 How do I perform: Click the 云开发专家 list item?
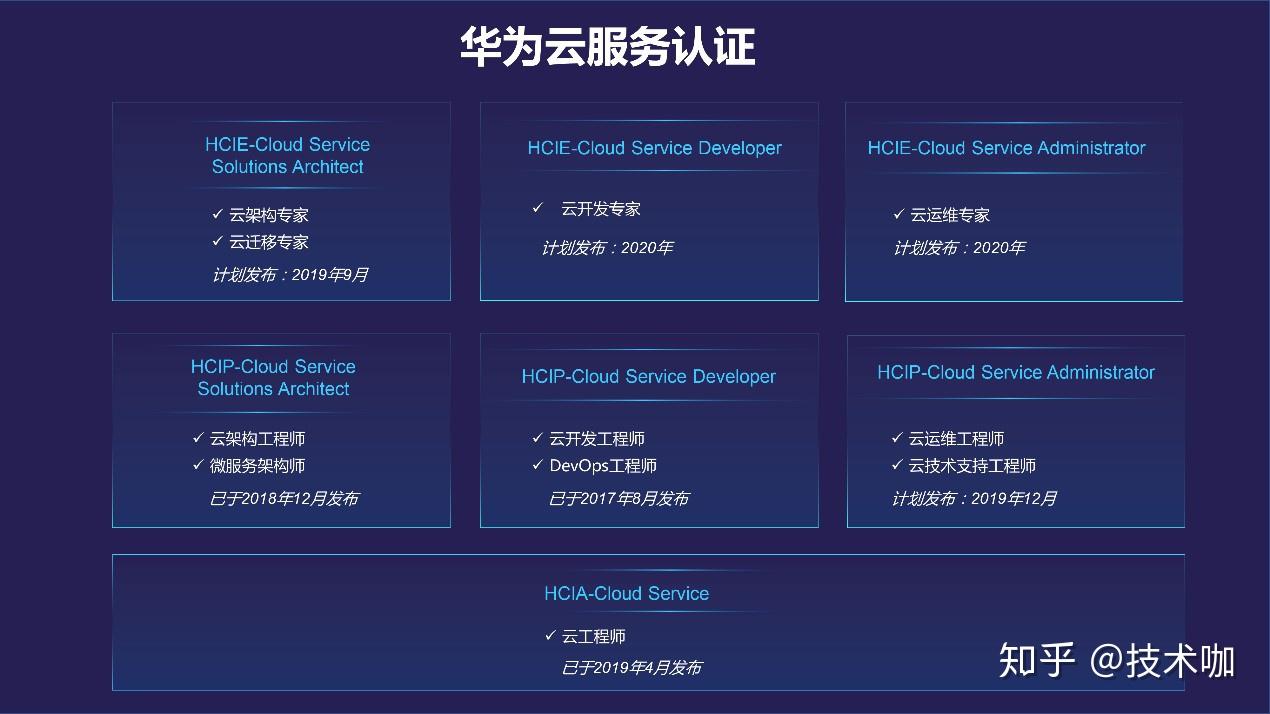click(x=601, y=209)
